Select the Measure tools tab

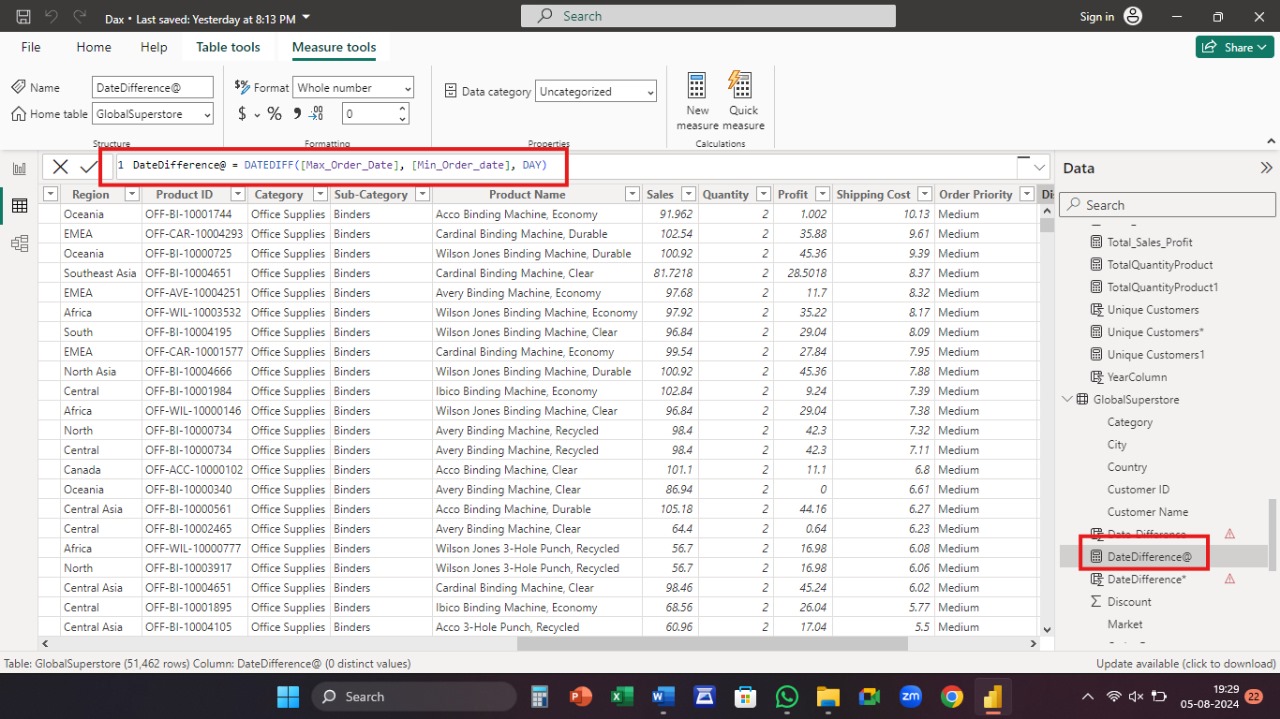pos(334,47)
